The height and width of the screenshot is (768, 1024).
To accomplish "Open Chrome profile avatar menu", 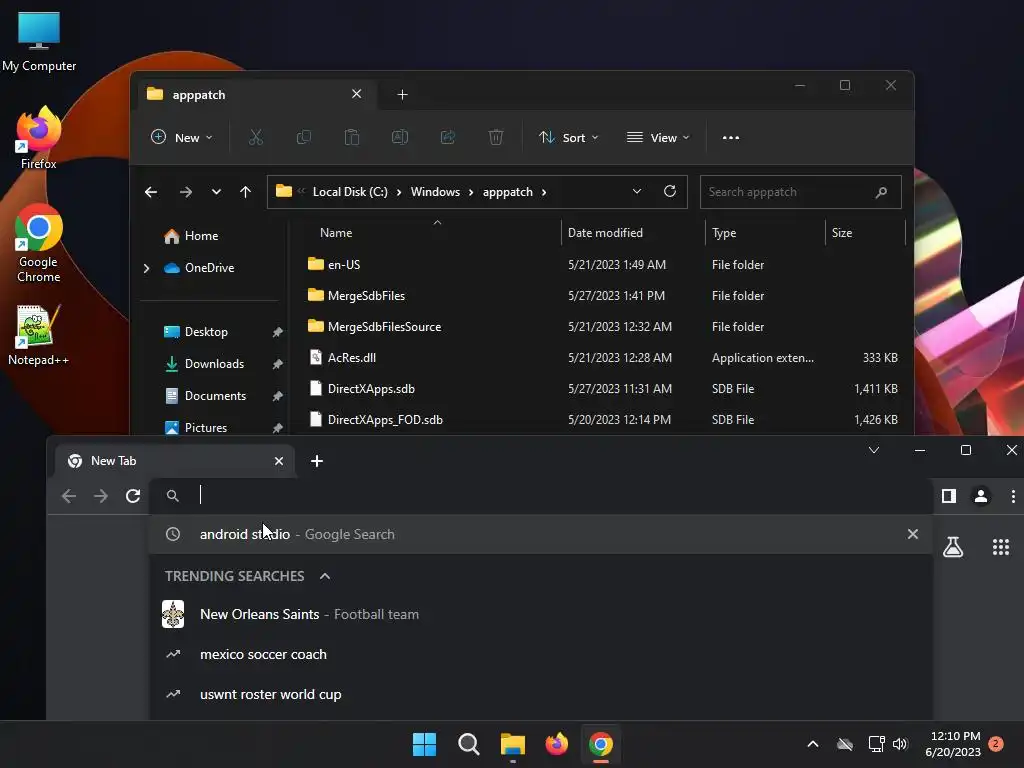I will [981, 496].
